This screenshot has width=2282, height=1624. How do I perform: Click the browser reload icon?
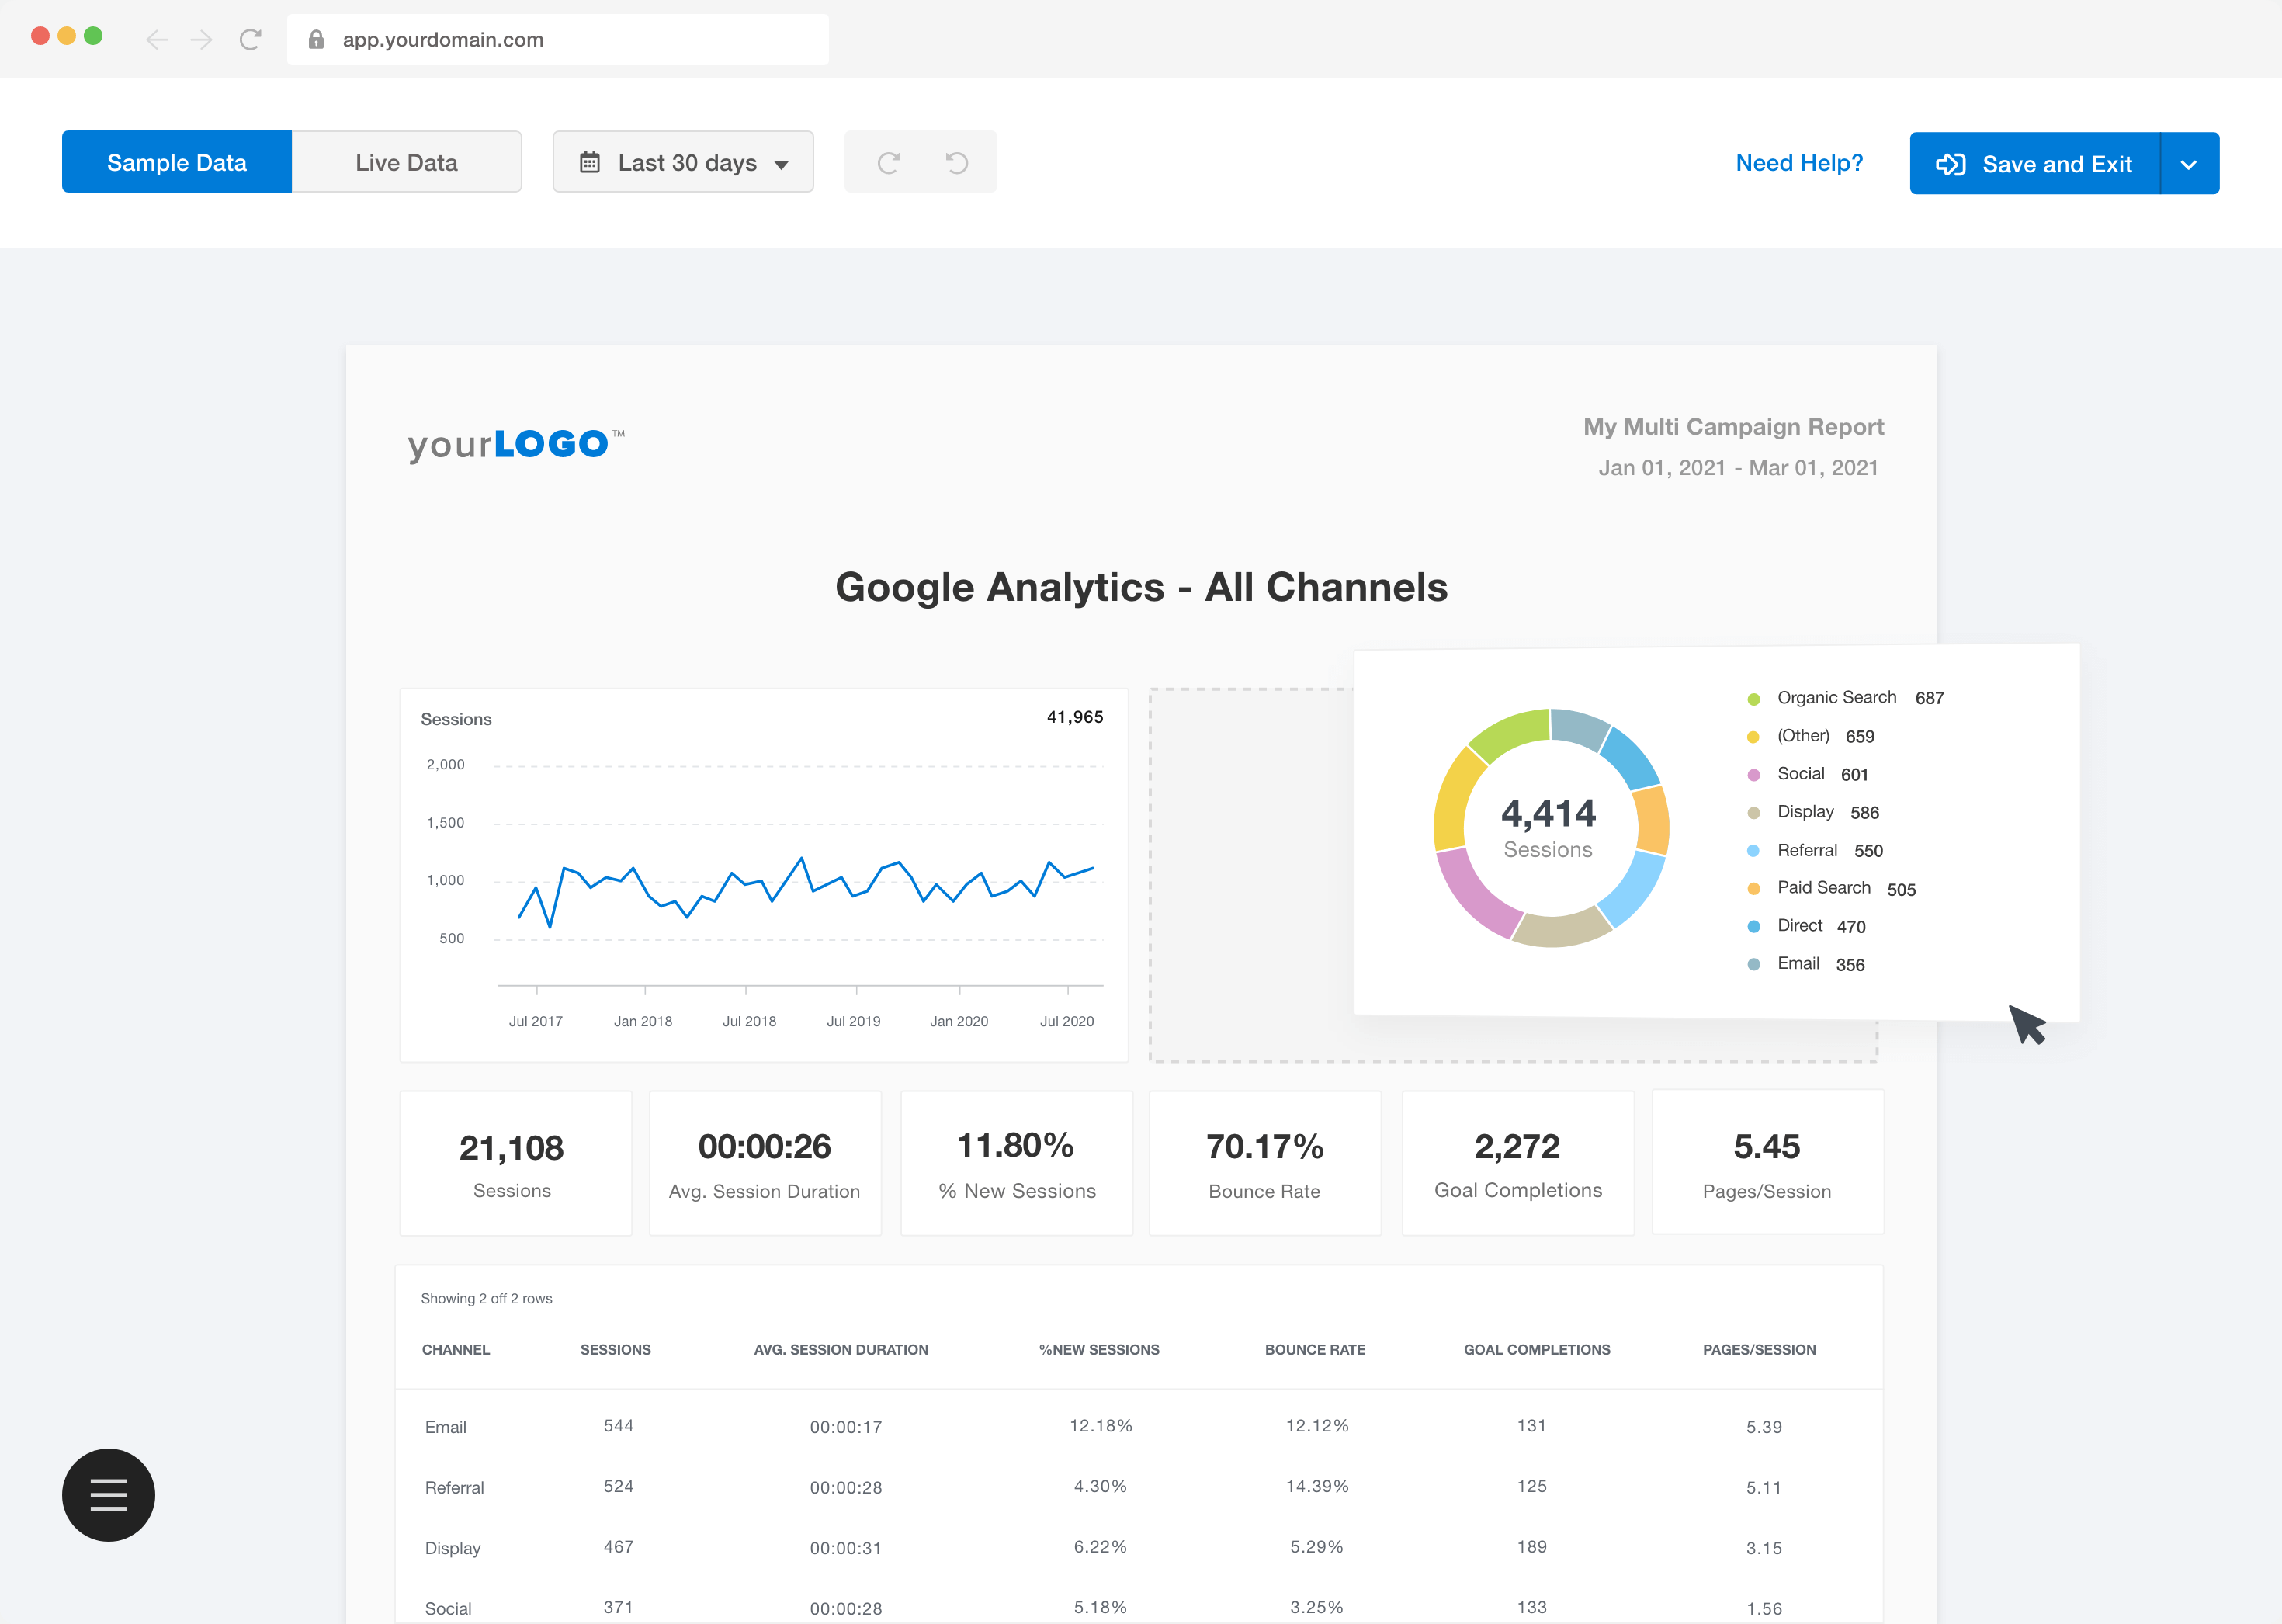(x=250, y=40)
